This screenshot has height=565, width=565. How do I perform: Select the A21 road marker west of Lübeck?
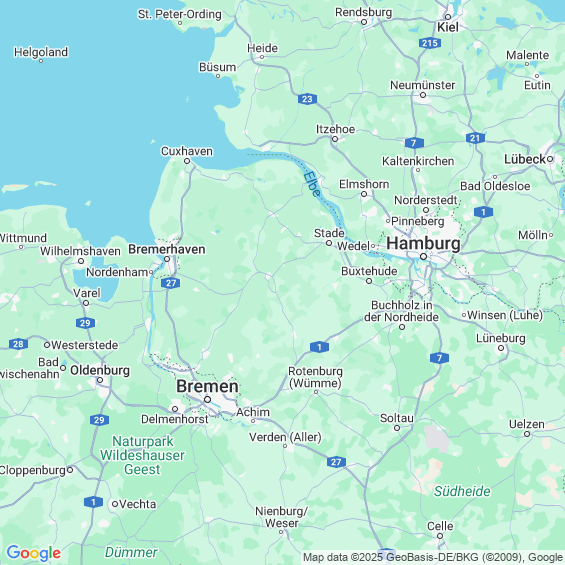point(475,138)
